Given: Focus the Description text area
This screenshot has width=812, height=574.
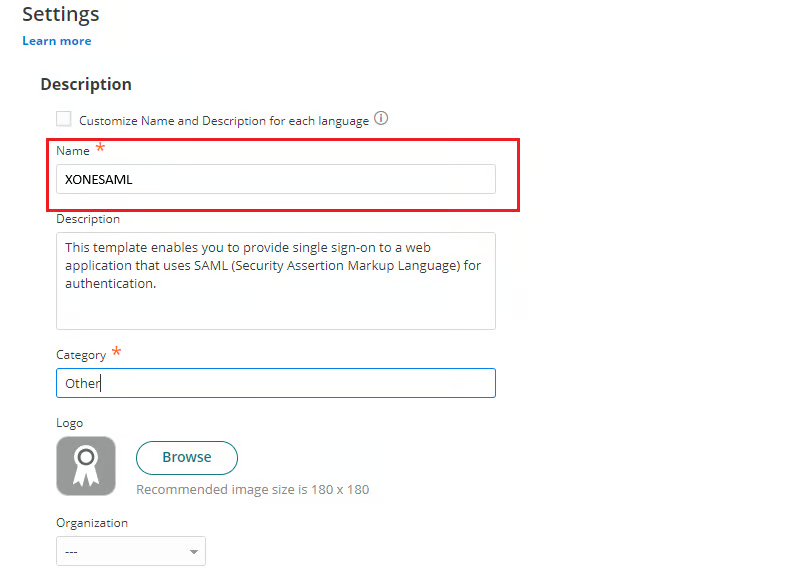Looking at the screenshot, I should 275,280.
